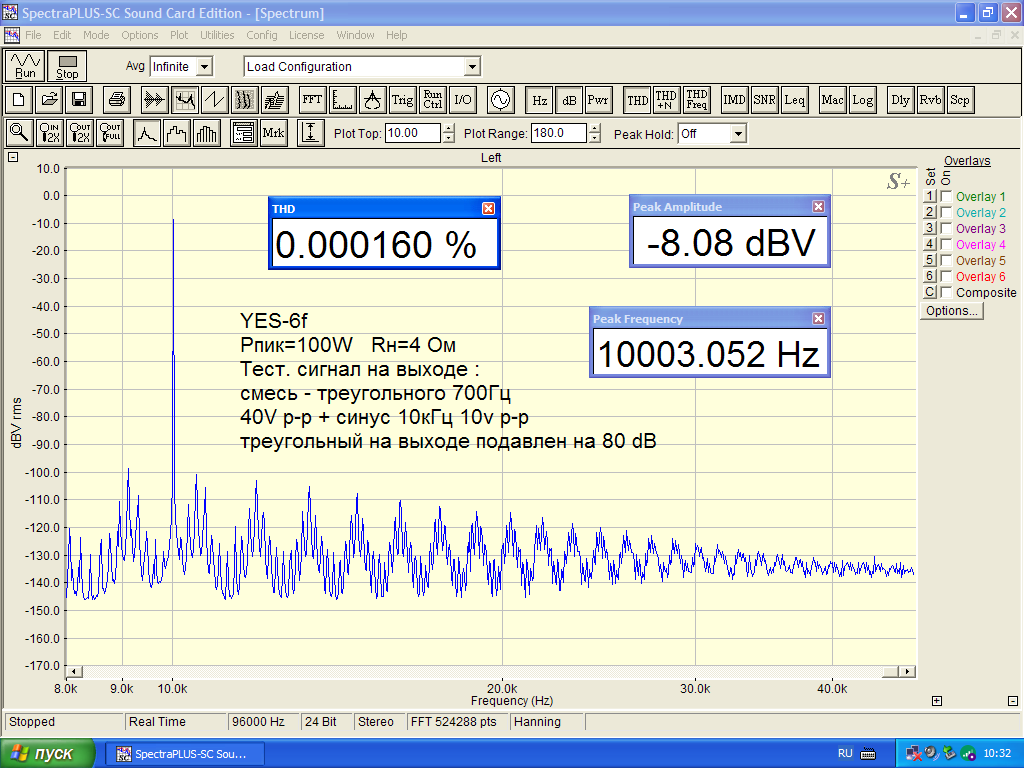Screen dimensions: 1024x768
Task: Open the Utilities menu
Action: pyautogui.click(x=217, y=35)
